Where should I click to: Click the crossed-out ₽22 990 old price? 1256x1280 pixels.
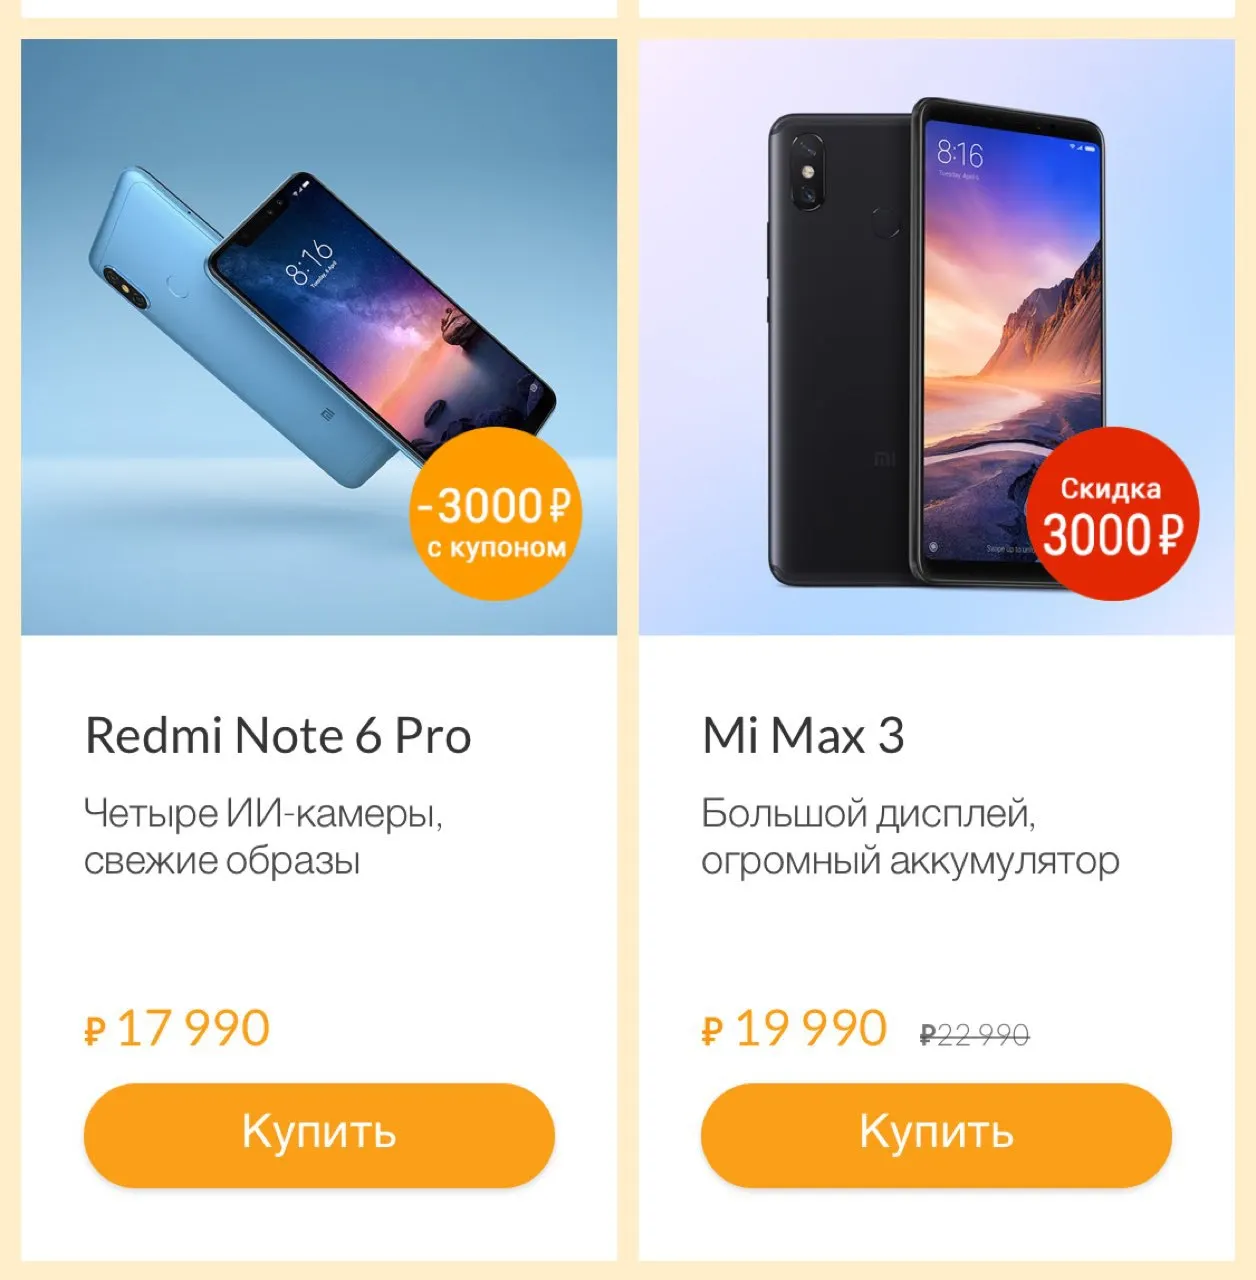(975, 1035)
